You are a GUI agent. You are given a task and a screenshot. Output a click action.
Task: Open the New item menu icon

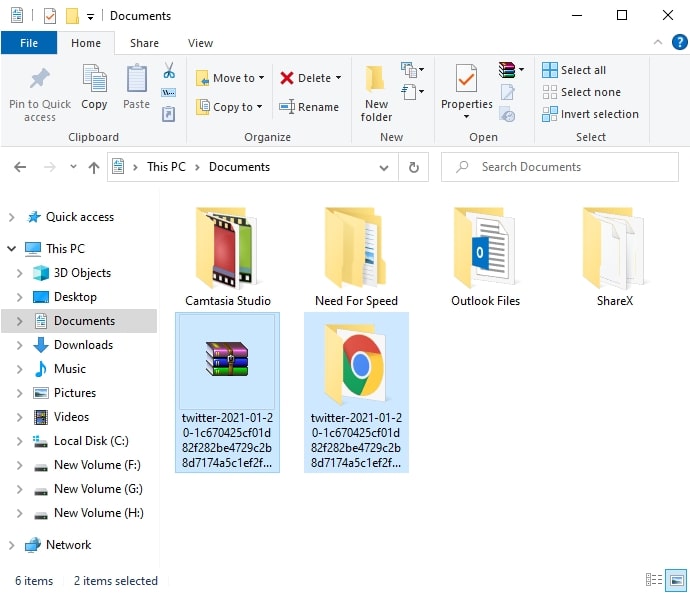[x=412, y=70]
